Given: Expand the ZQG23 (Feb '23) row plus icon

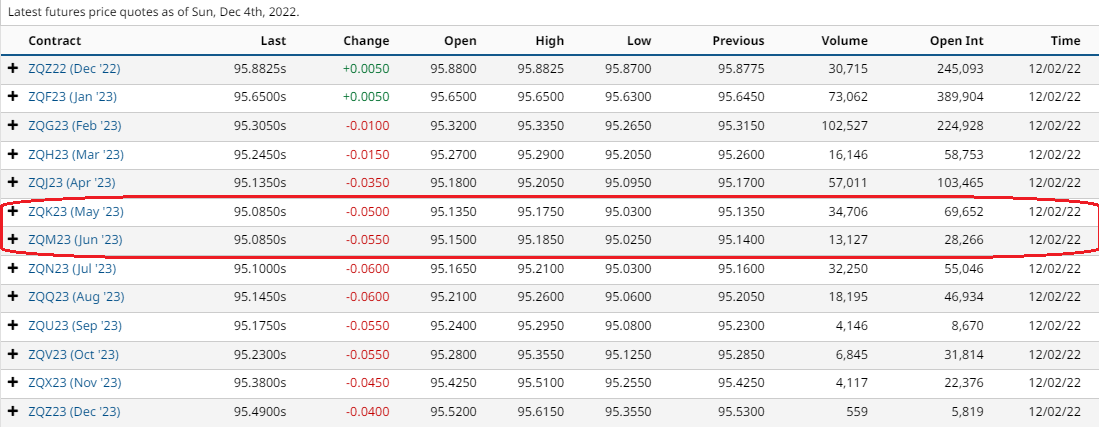Looking at the screenshot, I should [13, 127].
